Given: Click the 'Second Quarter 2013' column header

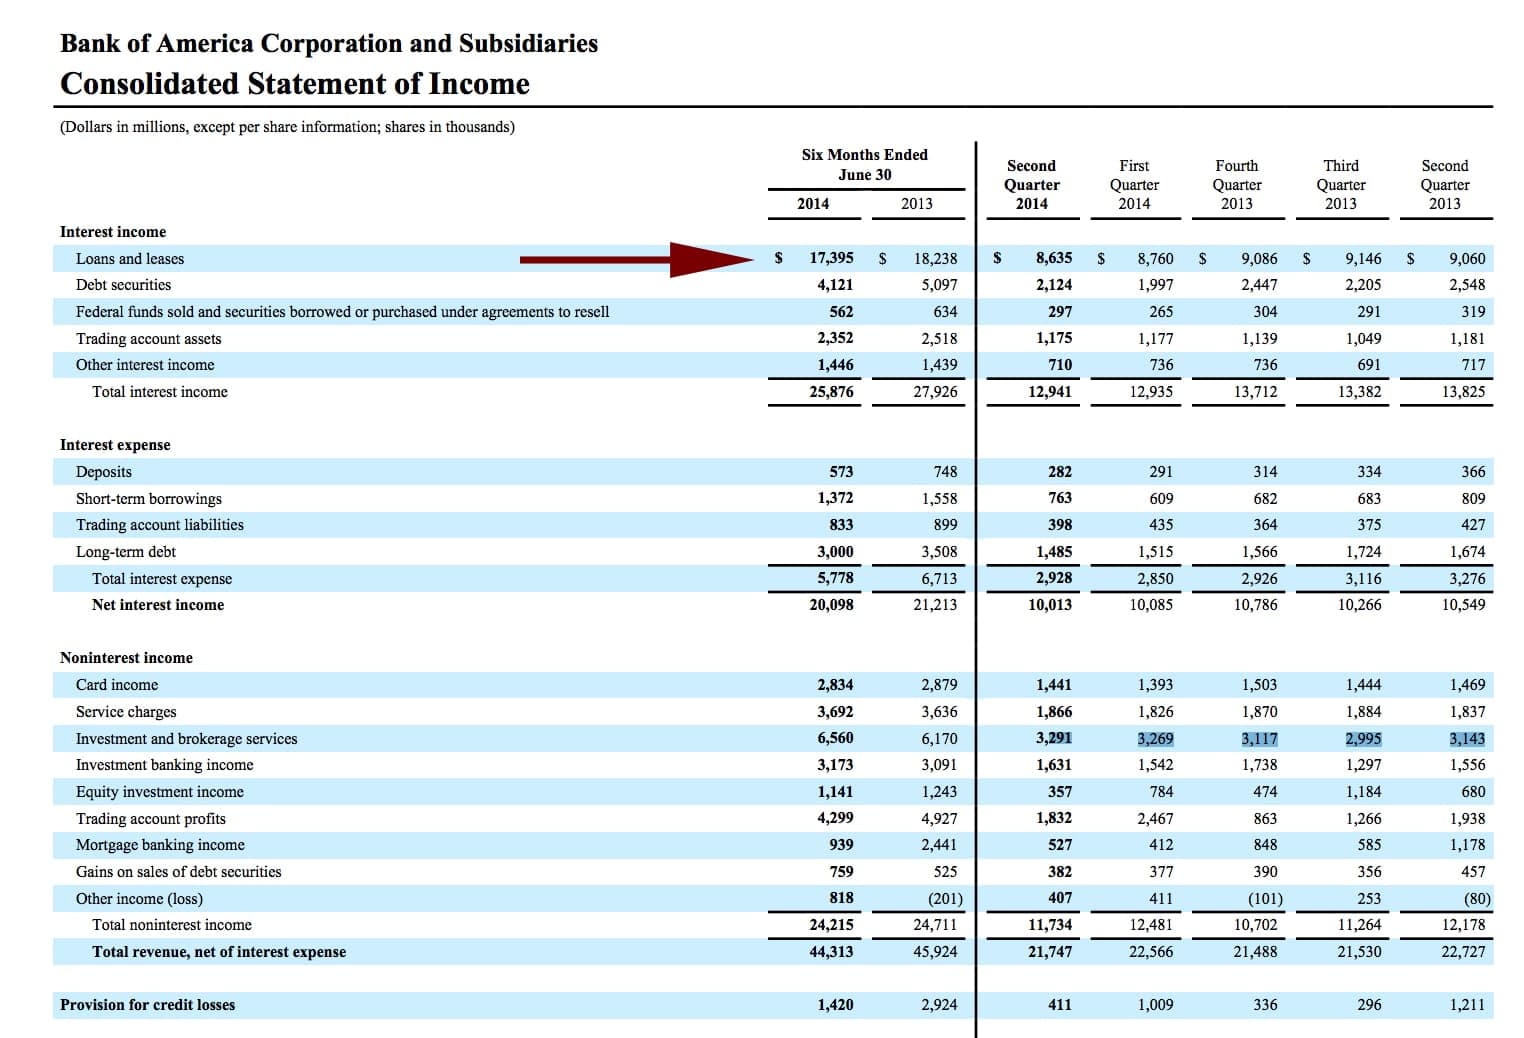Looking at the screenshot, I should tap(1445, 184).
